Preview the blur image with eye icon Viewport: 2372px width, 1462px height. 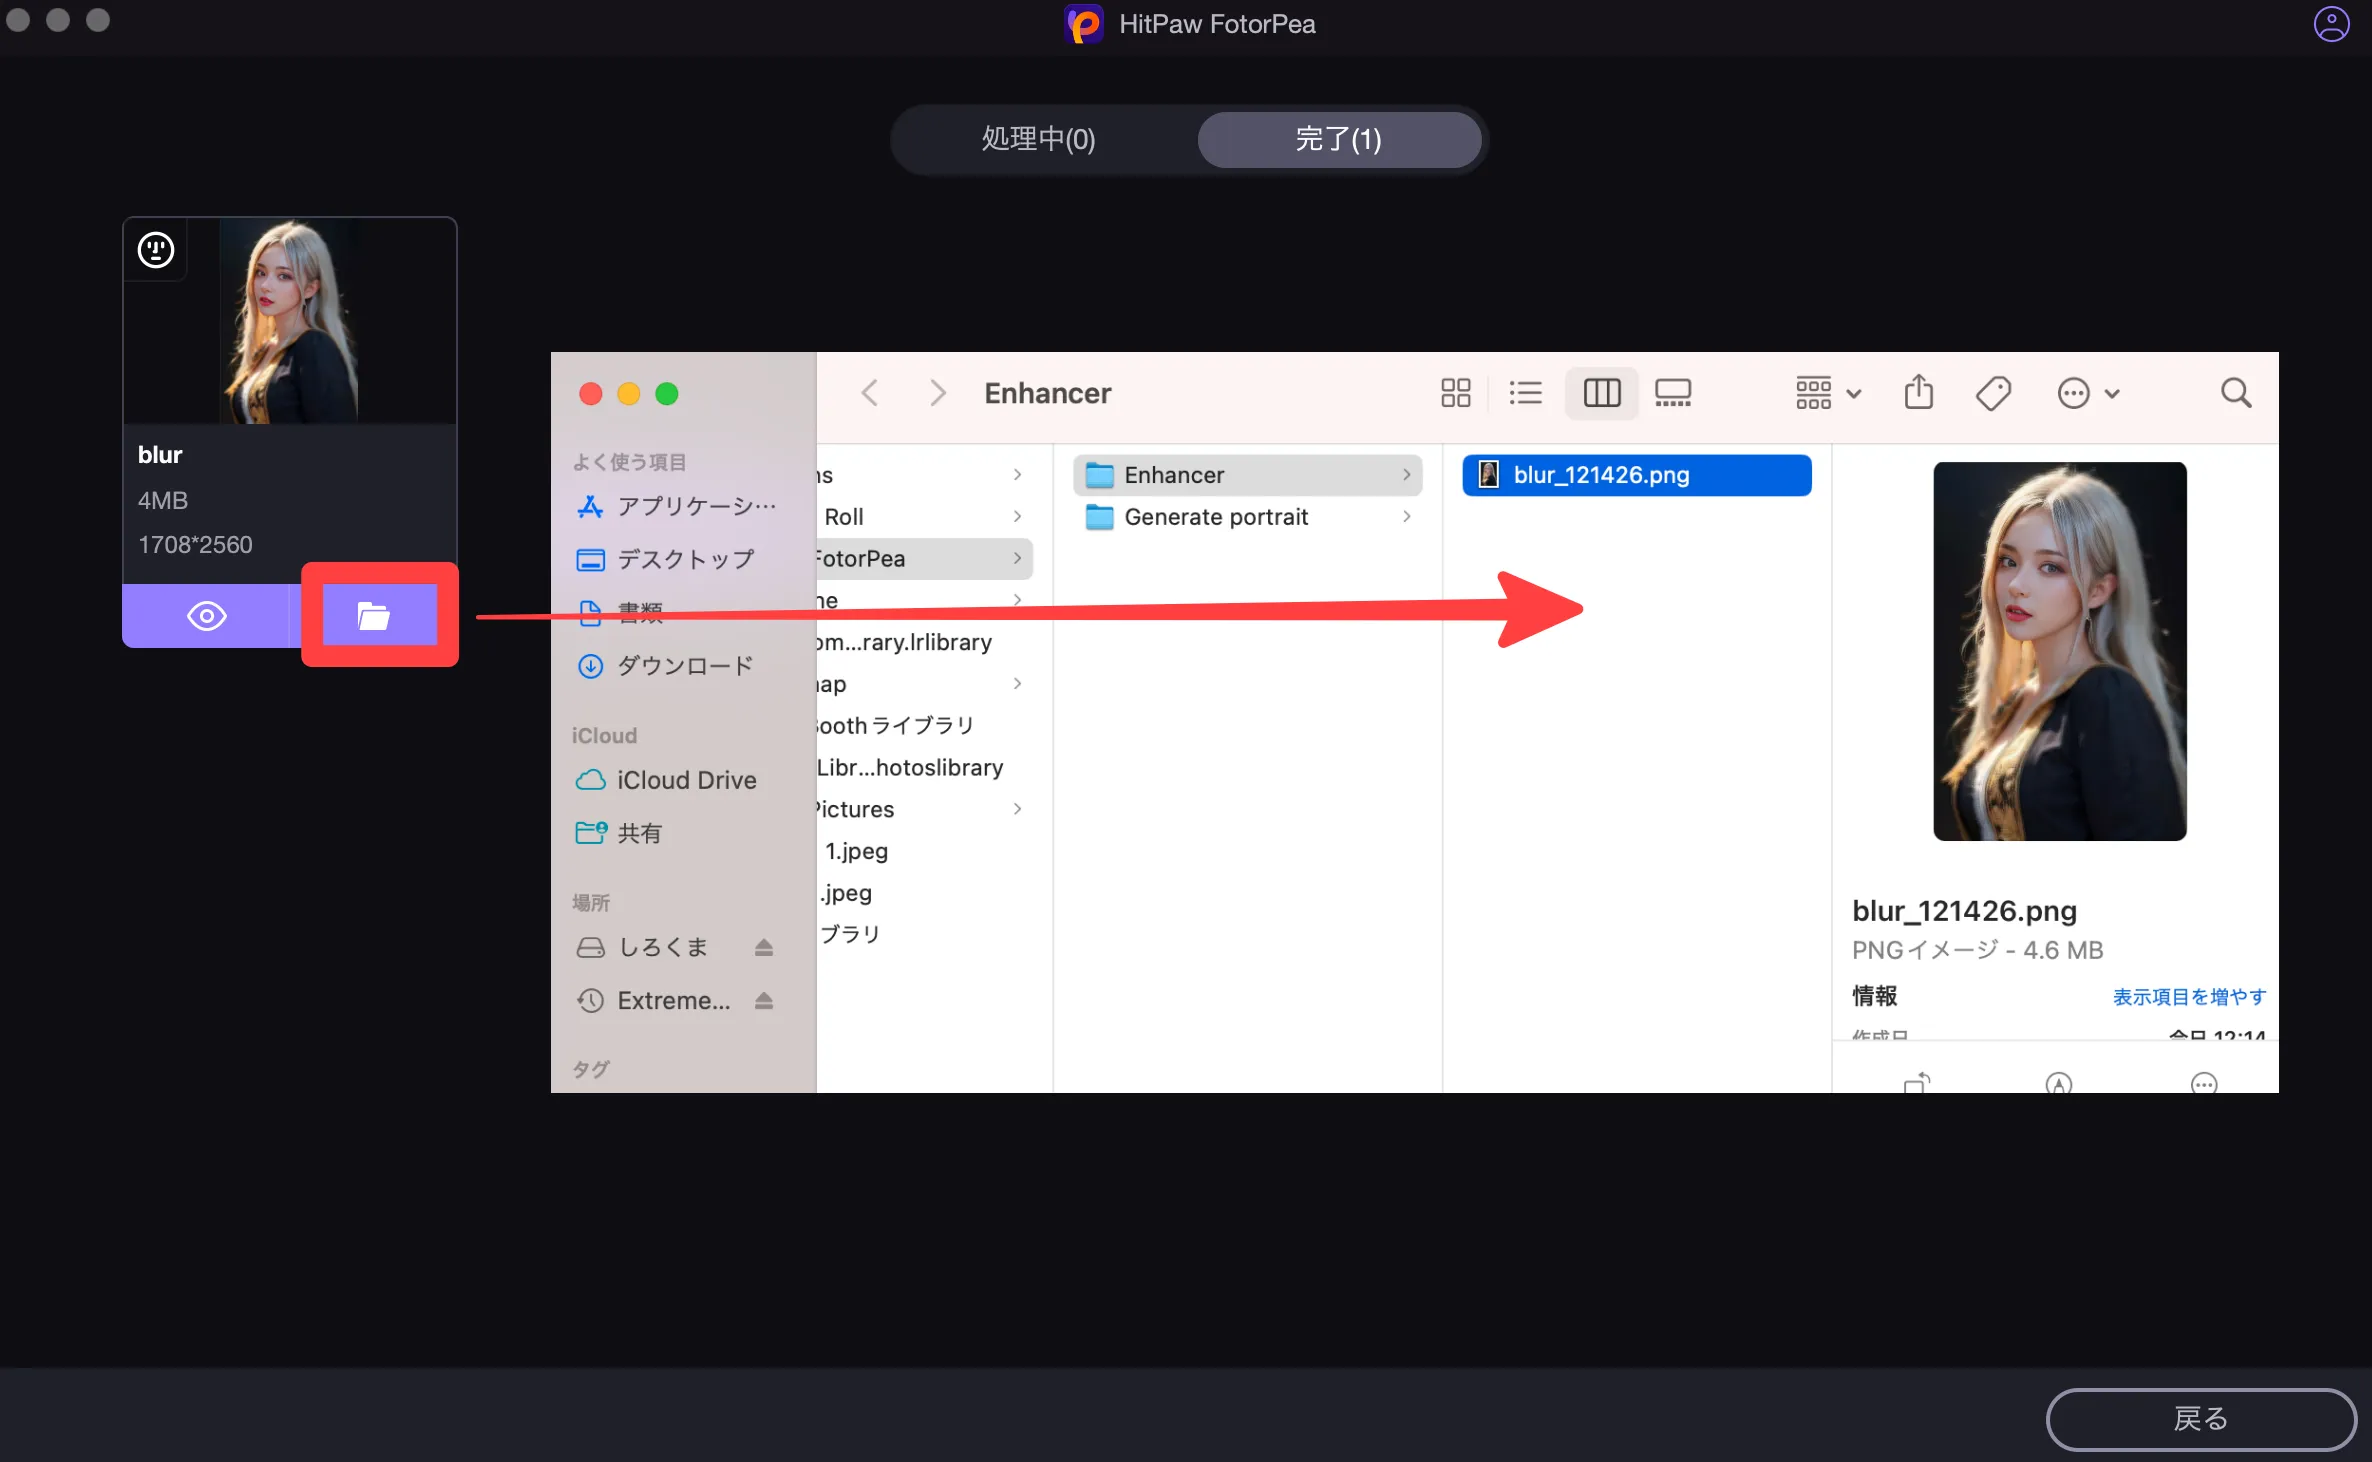(x=207, y=616)
